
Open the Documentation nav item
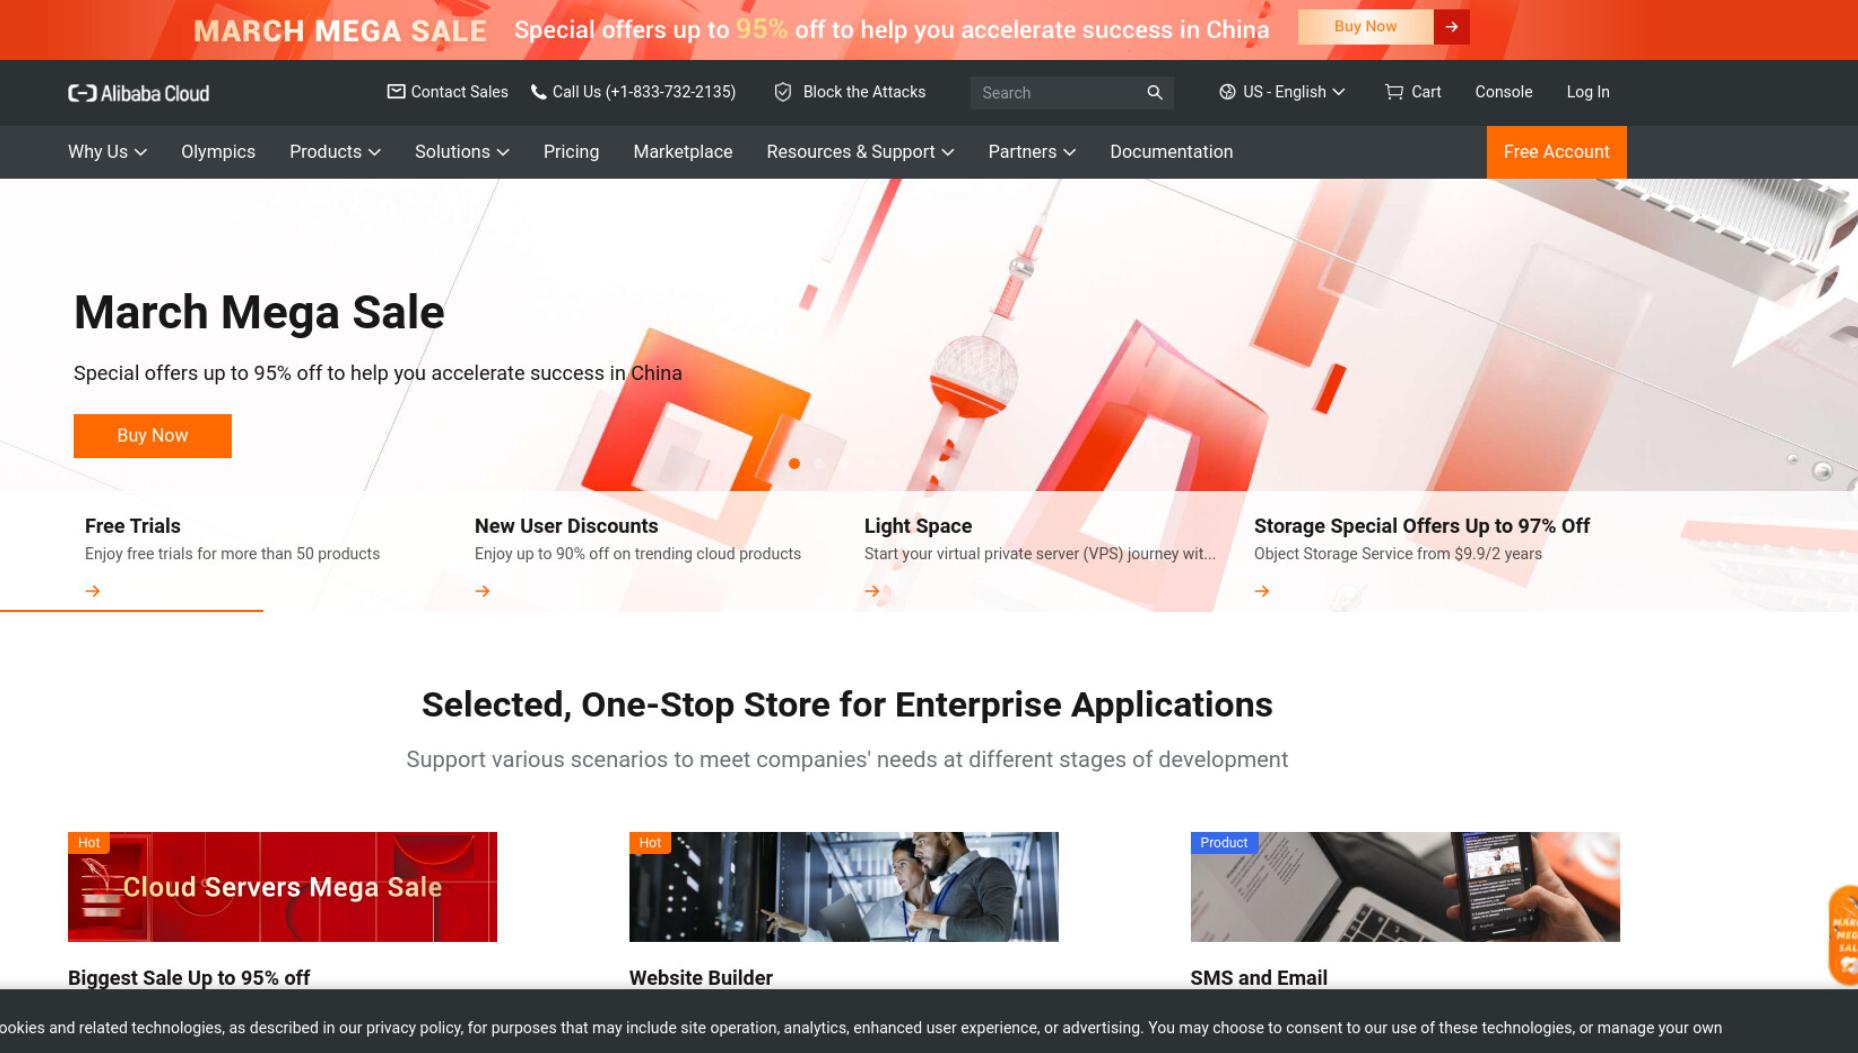pos(1171,152)
